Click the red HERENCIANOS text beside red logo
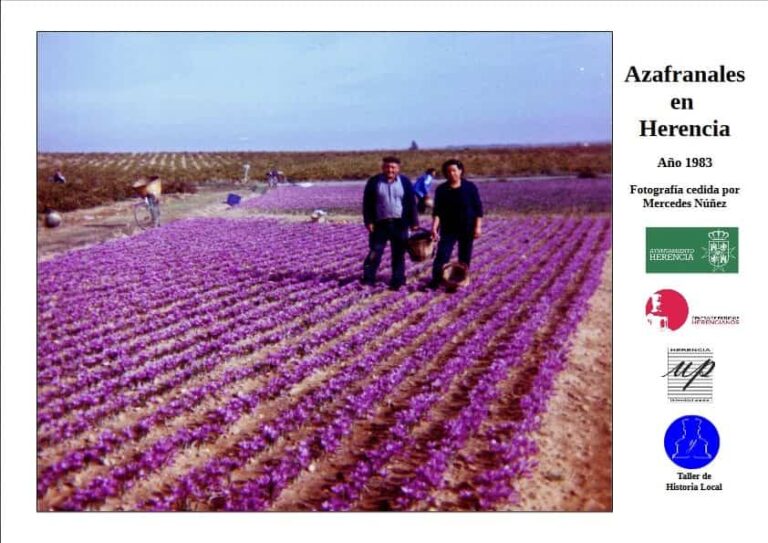The width and height of the screenshot is (768, 543). (x=715, y=321)
